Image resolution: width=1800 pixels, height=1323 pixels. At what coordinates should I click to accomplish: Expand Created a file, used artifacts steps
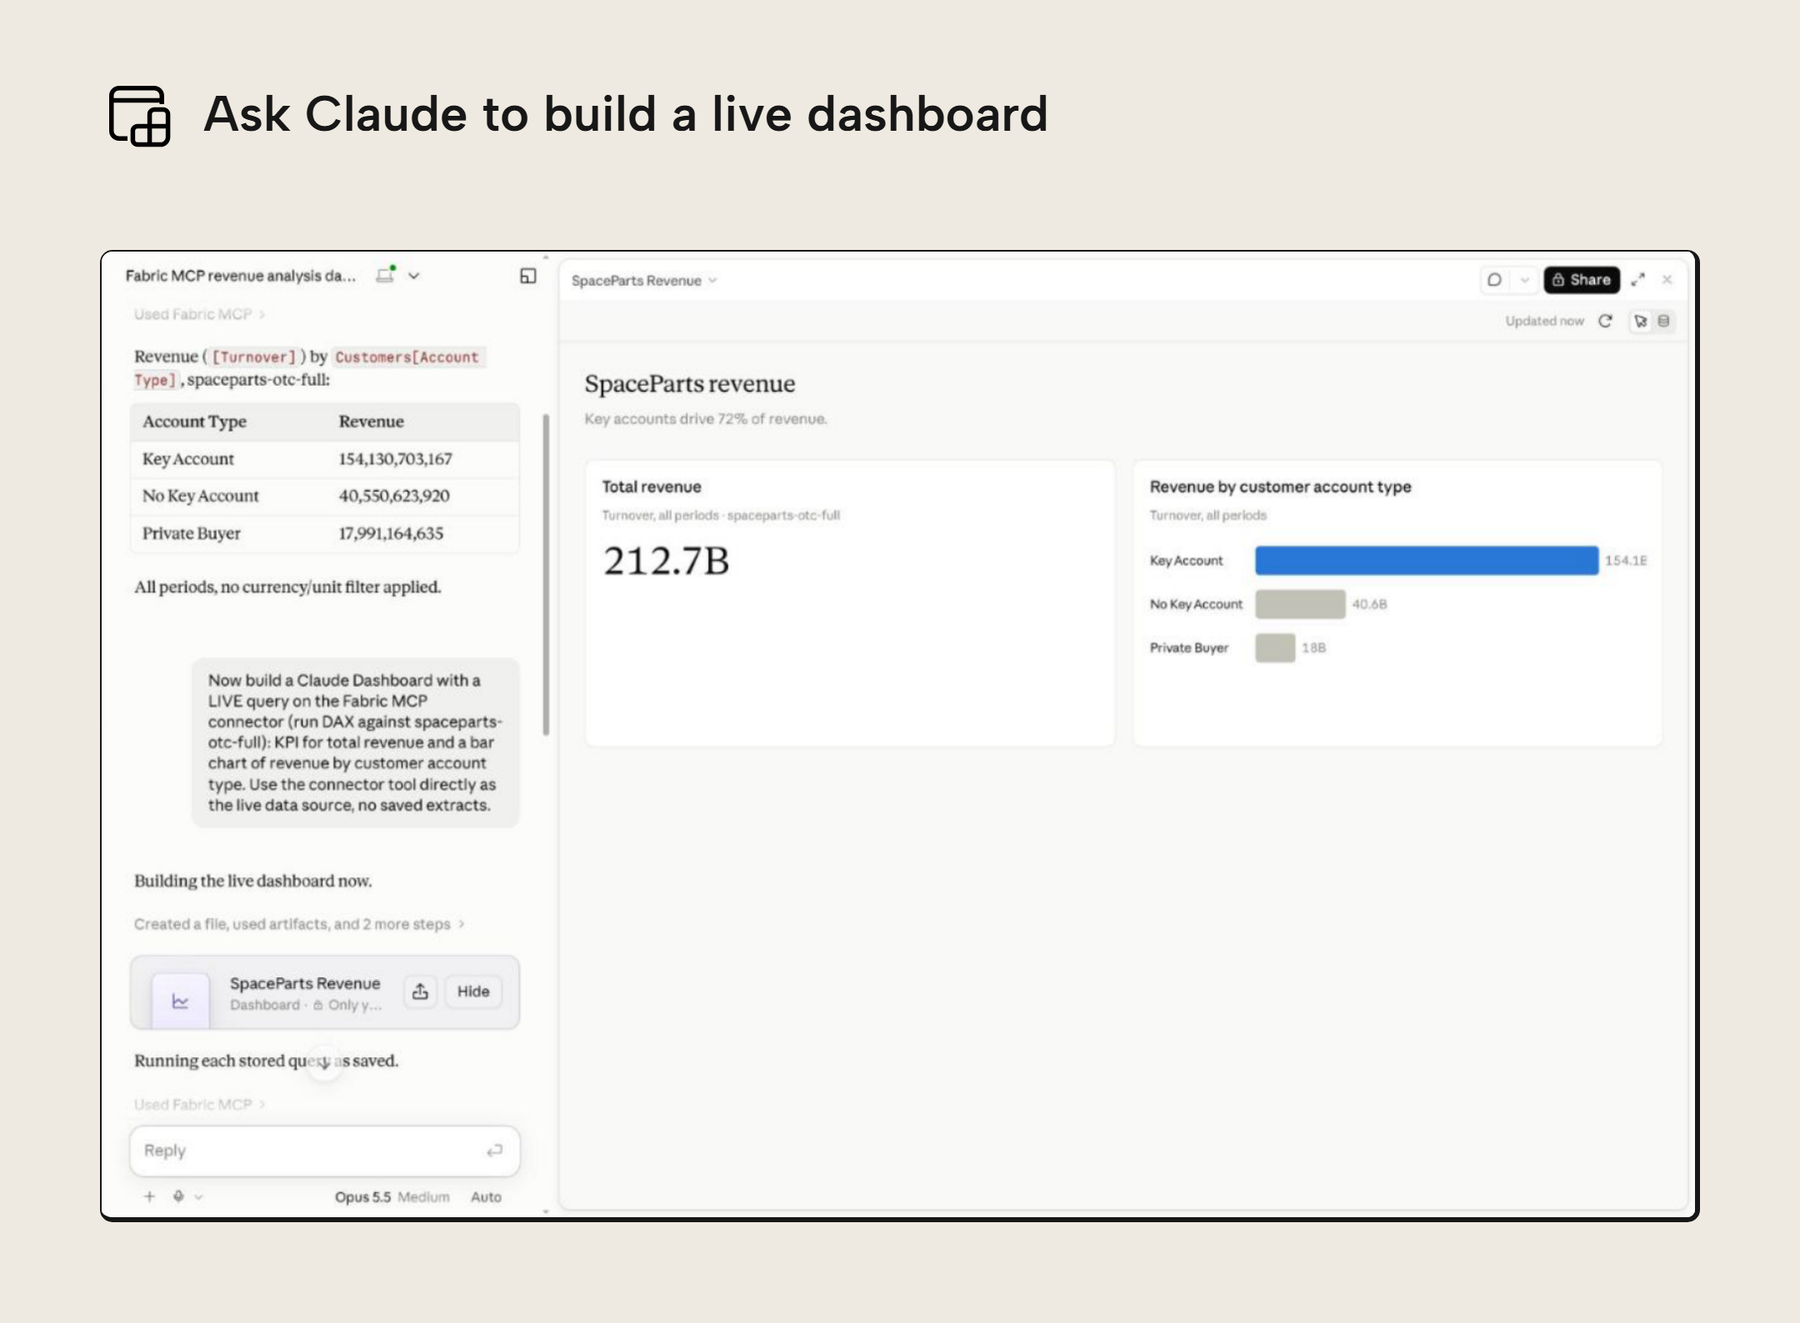299,924
